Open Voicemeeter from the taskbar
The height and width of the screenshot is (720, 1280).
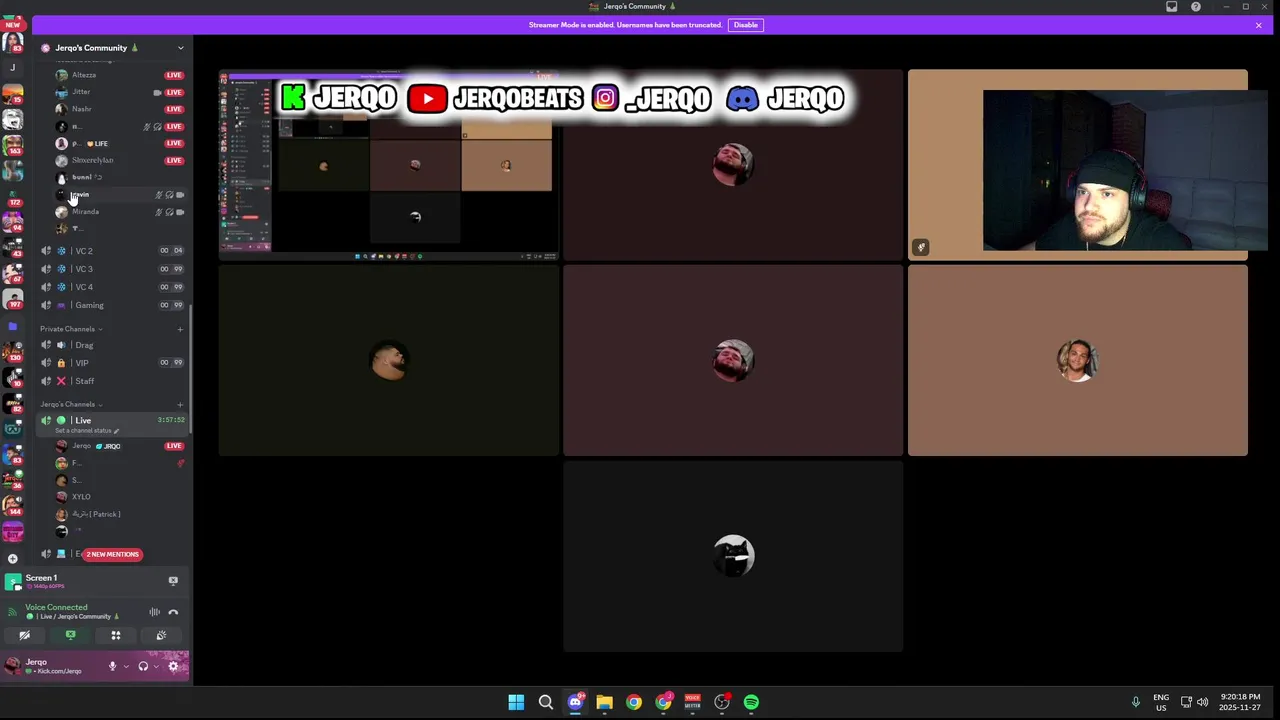point(692,702)
